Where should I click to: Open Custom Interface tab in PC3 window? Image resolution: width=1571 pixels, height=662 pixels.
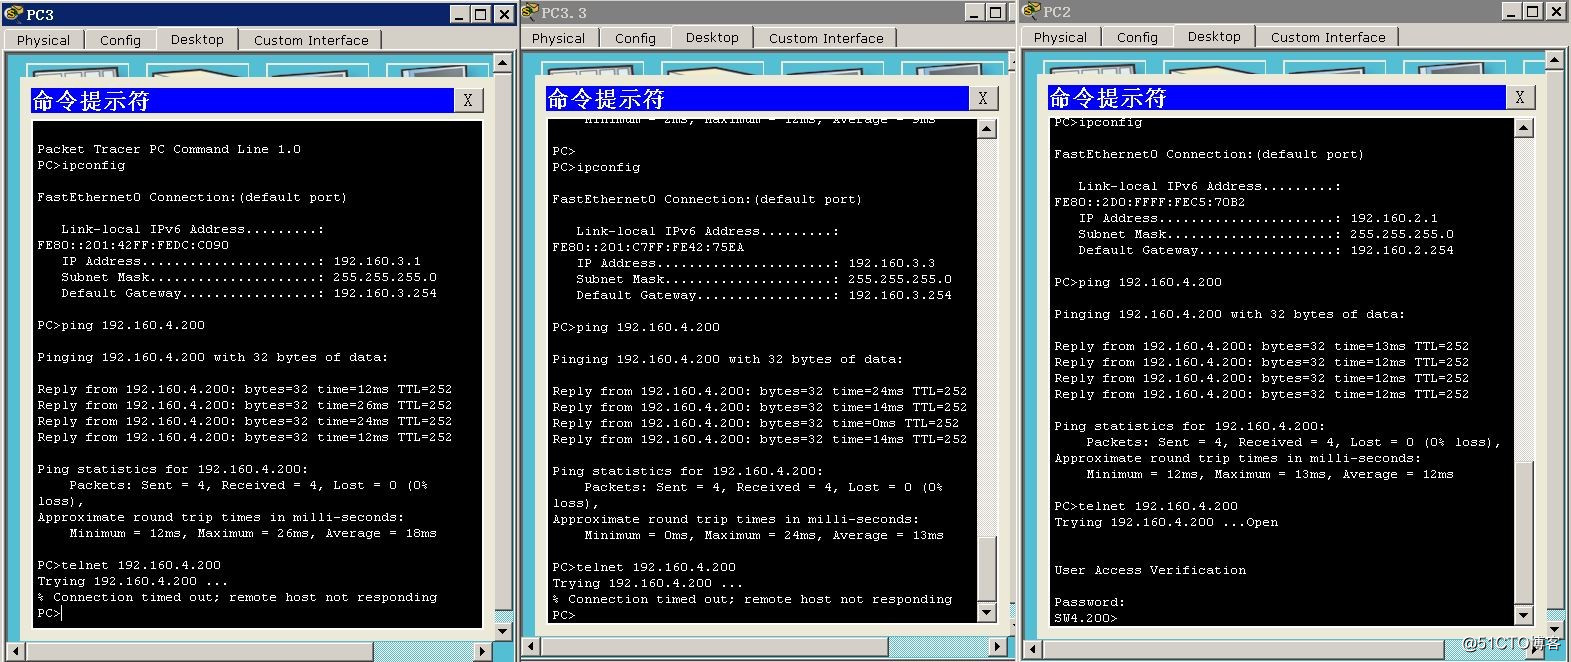(x=311, y=40)
